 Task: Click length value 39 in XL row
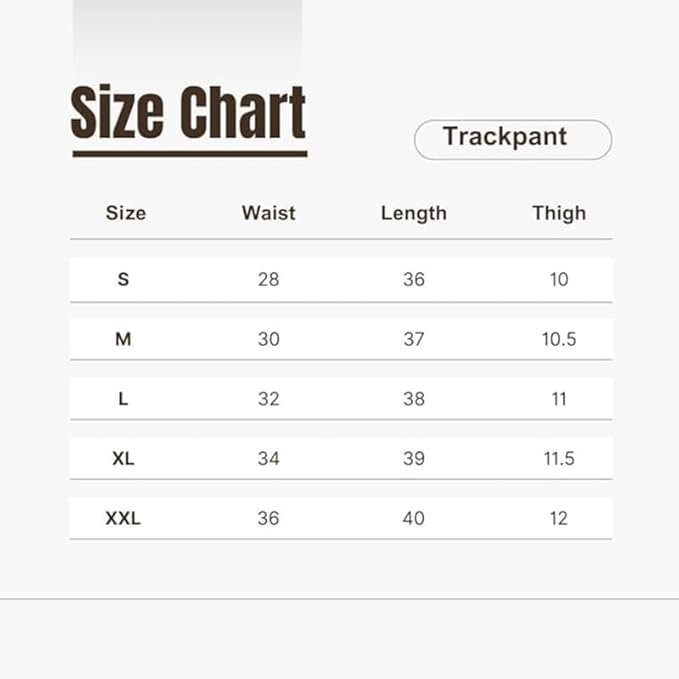tap(414, 459)
